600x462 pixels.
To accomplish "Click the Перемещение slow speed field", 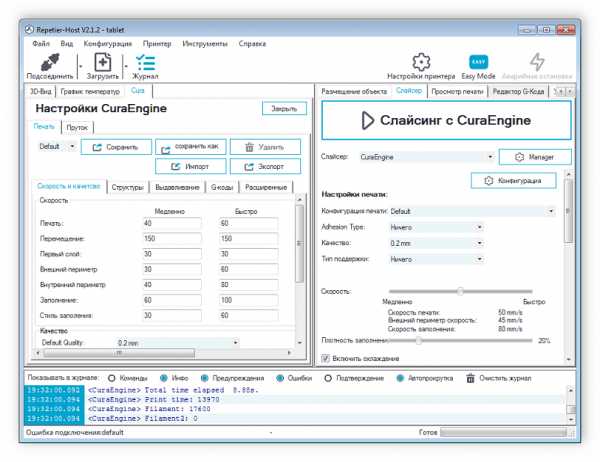I will pyautogui.click(x=172, y=238).
